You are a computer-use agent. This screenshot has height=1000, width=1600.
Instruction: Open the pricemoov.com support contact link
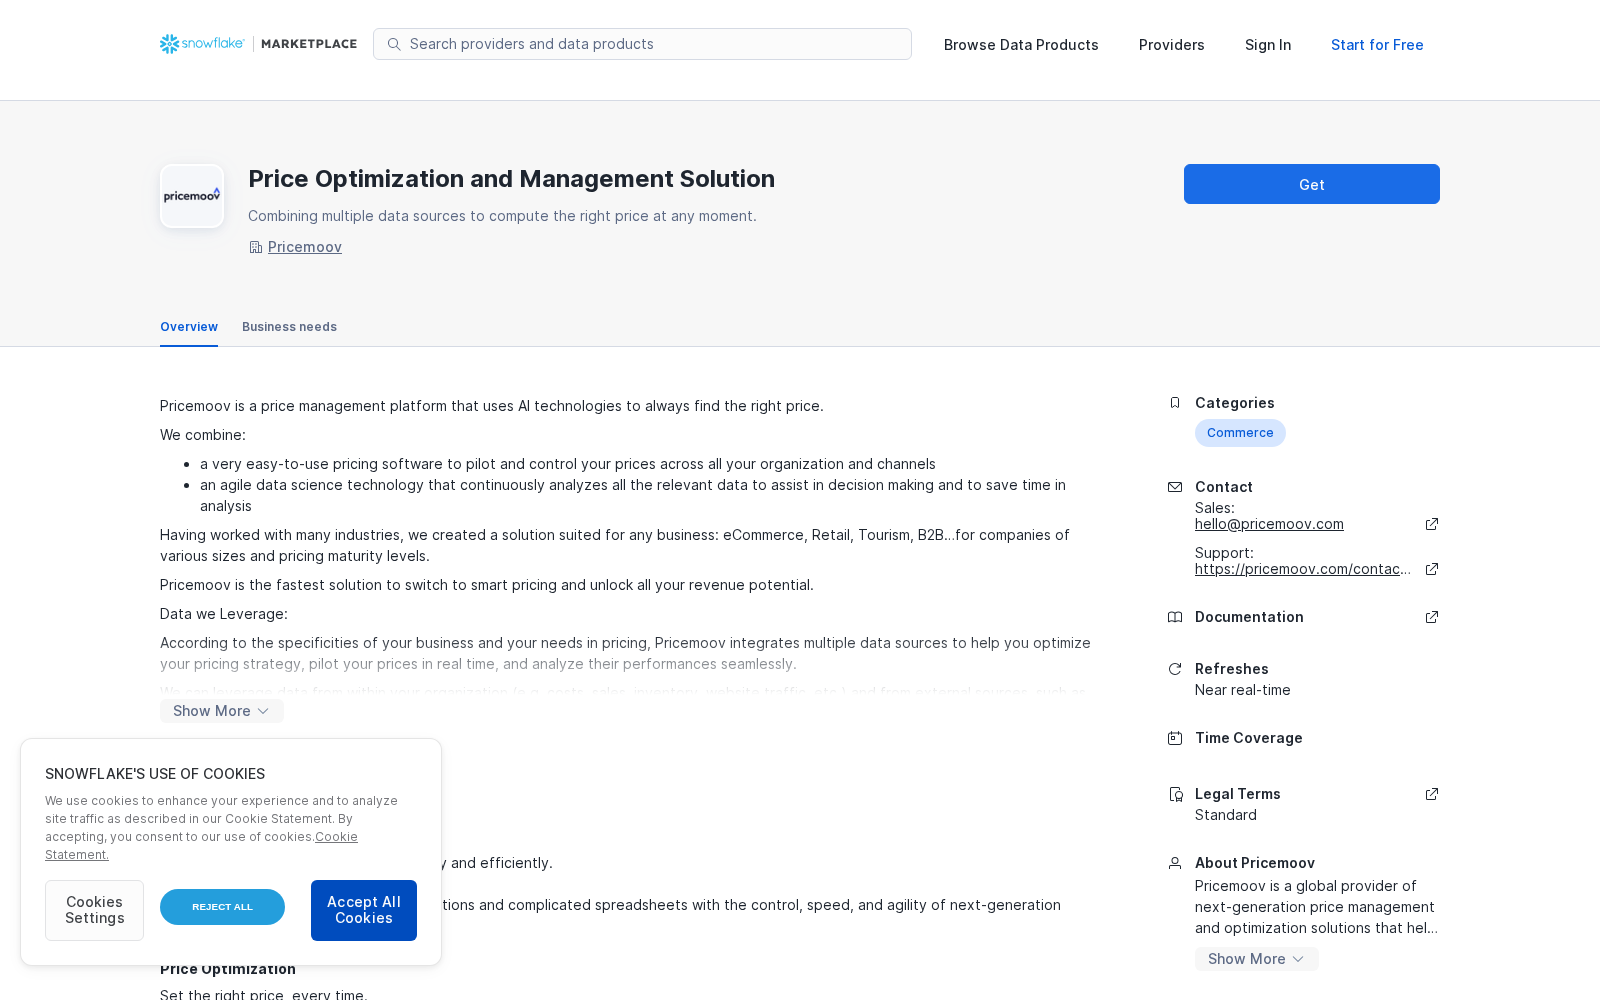(1303, 569)
